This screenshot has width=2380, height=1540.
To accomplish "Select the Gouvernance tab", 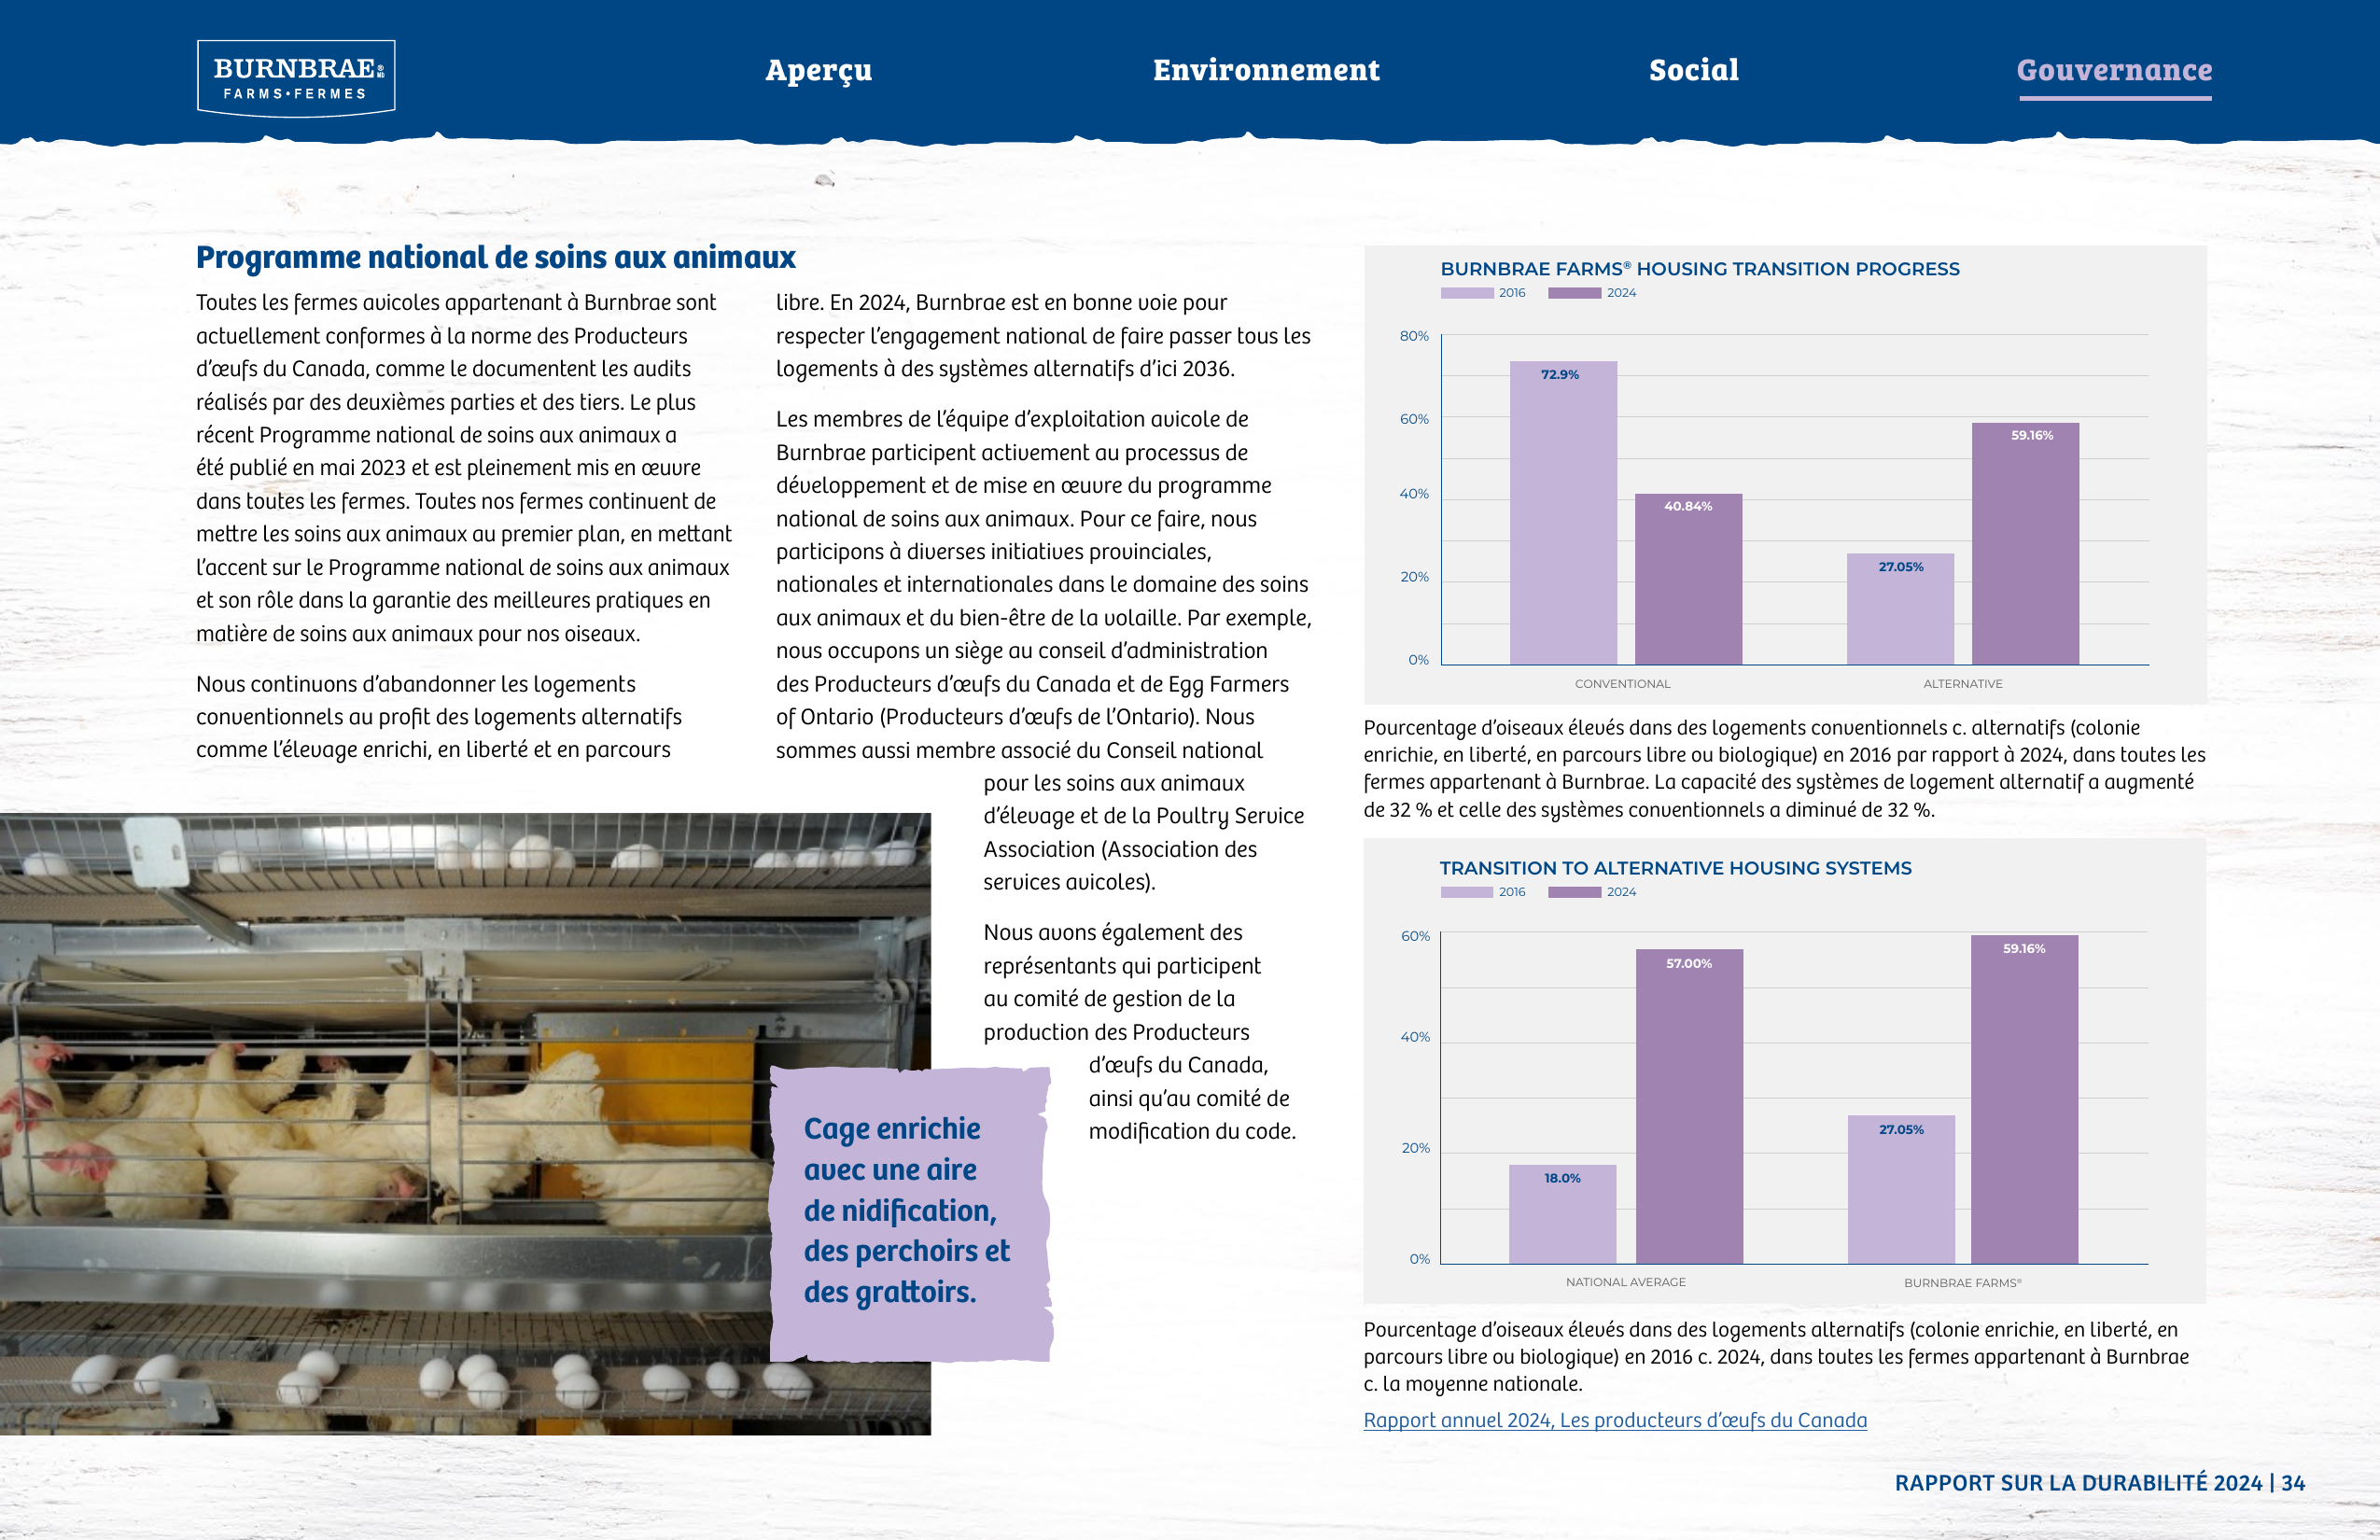I will click(2114, 72).
